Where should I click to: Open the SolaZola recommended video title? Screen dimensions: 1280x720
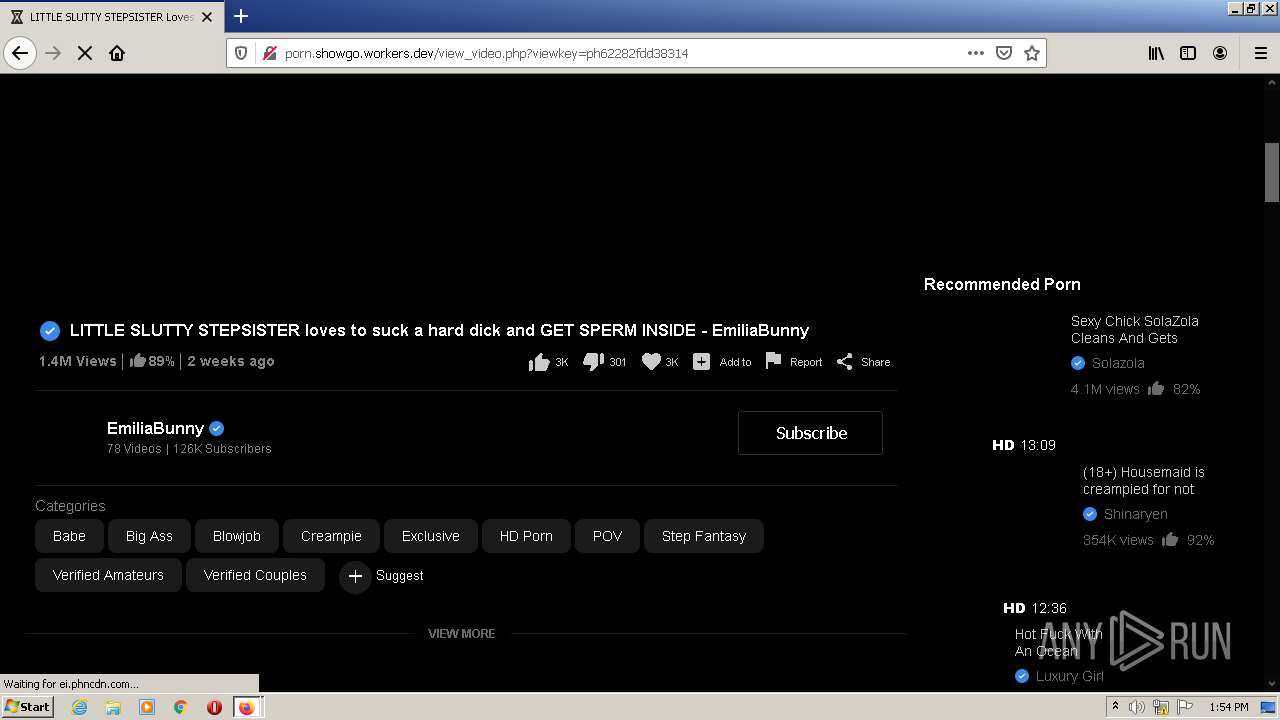1135,329
